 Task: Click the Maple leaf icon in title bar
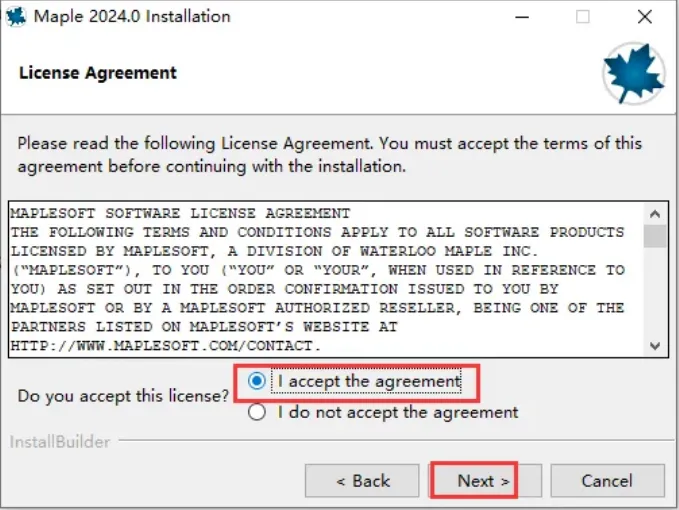(16, 16)
